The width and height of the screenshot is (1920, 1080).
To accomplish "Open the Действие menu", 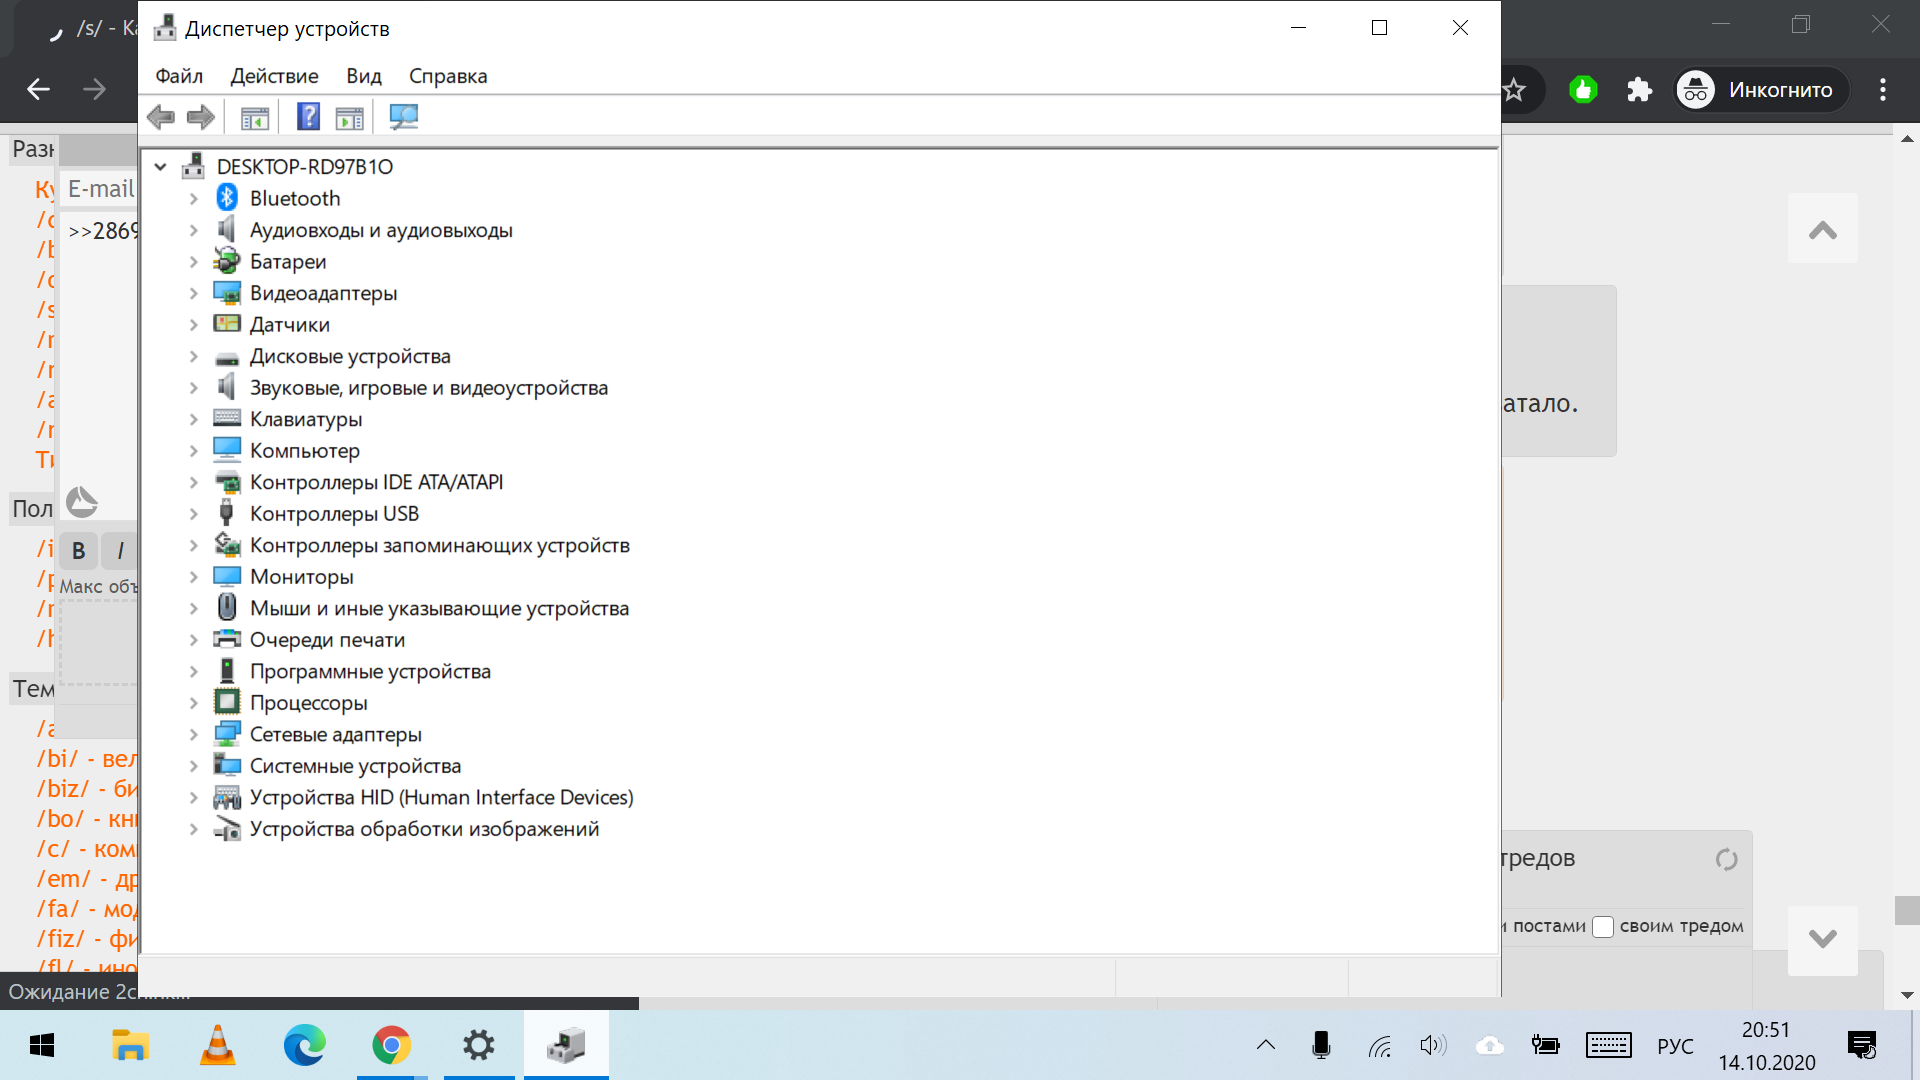I will [x=274, y=76].
